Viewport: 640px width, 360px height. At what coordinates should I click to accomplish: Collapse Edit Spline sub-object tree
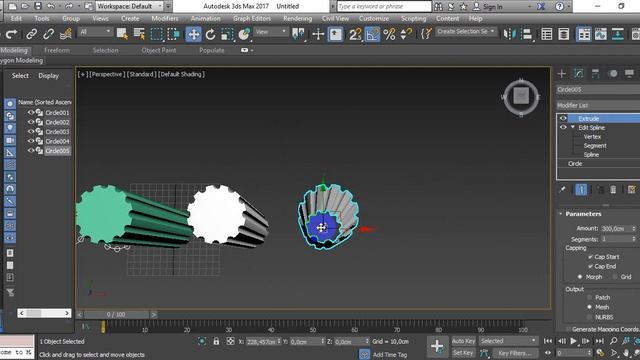573,127
